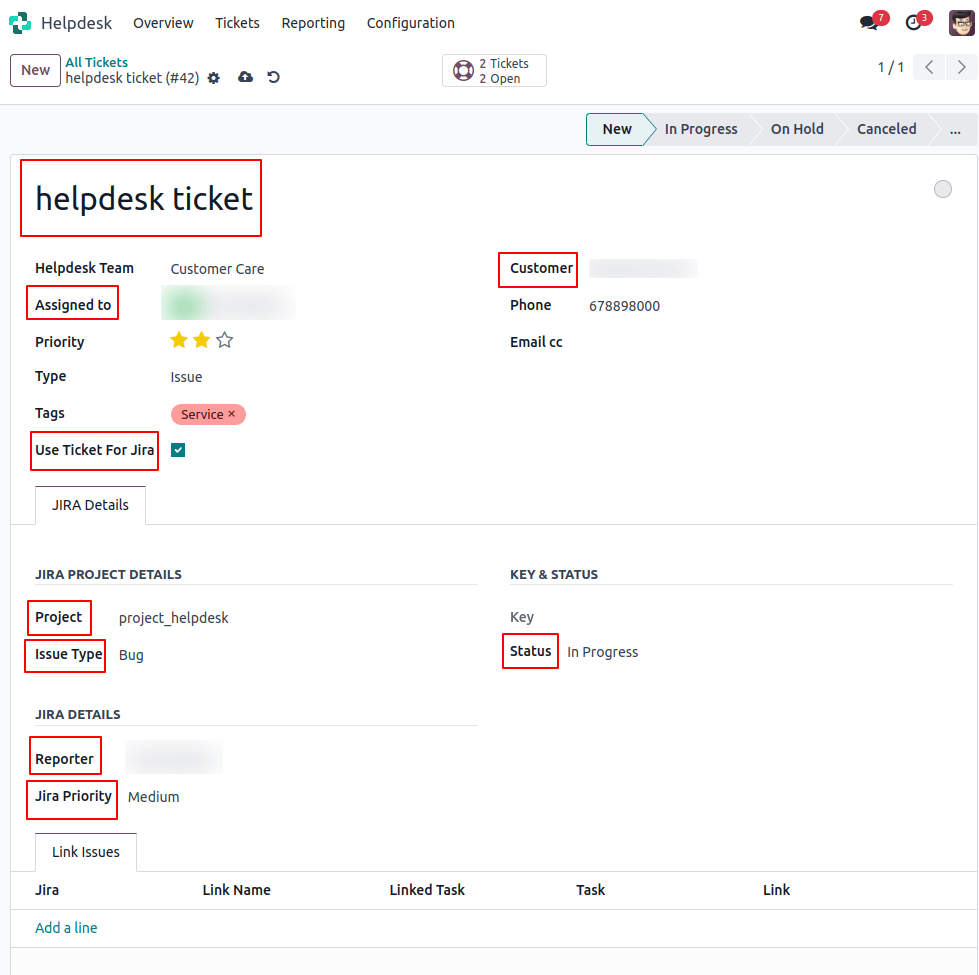Viewport: 979px width, 975px height.
Task: Add a line in Link Issues
Action: (x=66, y=928)
